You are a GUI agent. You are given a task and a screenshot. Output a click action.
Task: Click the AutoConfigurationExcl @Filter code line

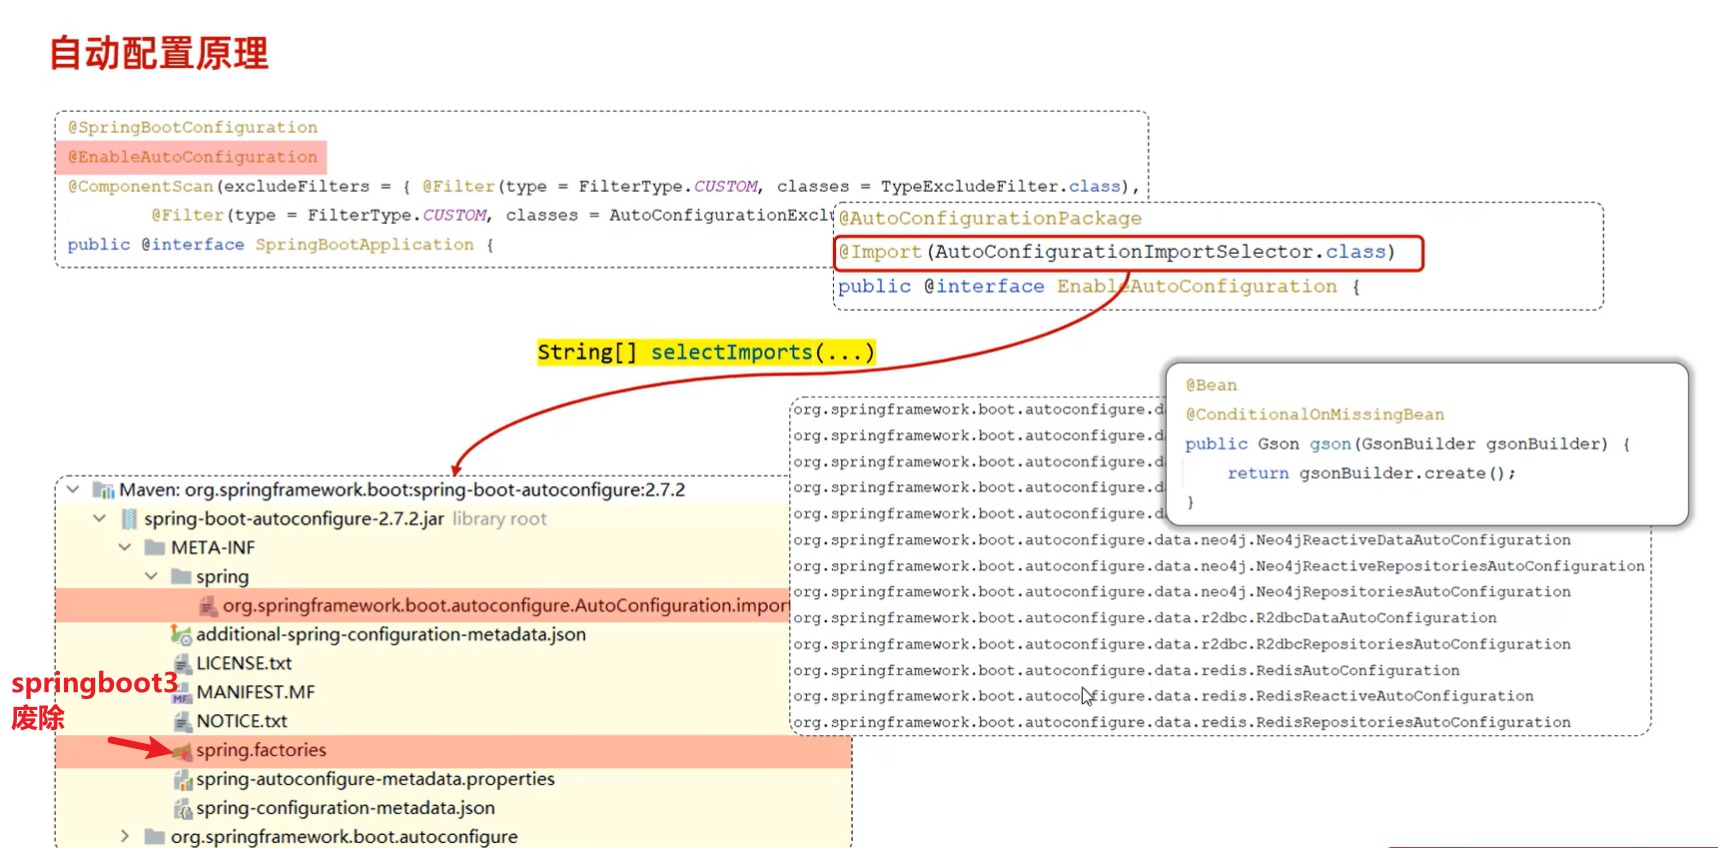[x=493, y=215]
